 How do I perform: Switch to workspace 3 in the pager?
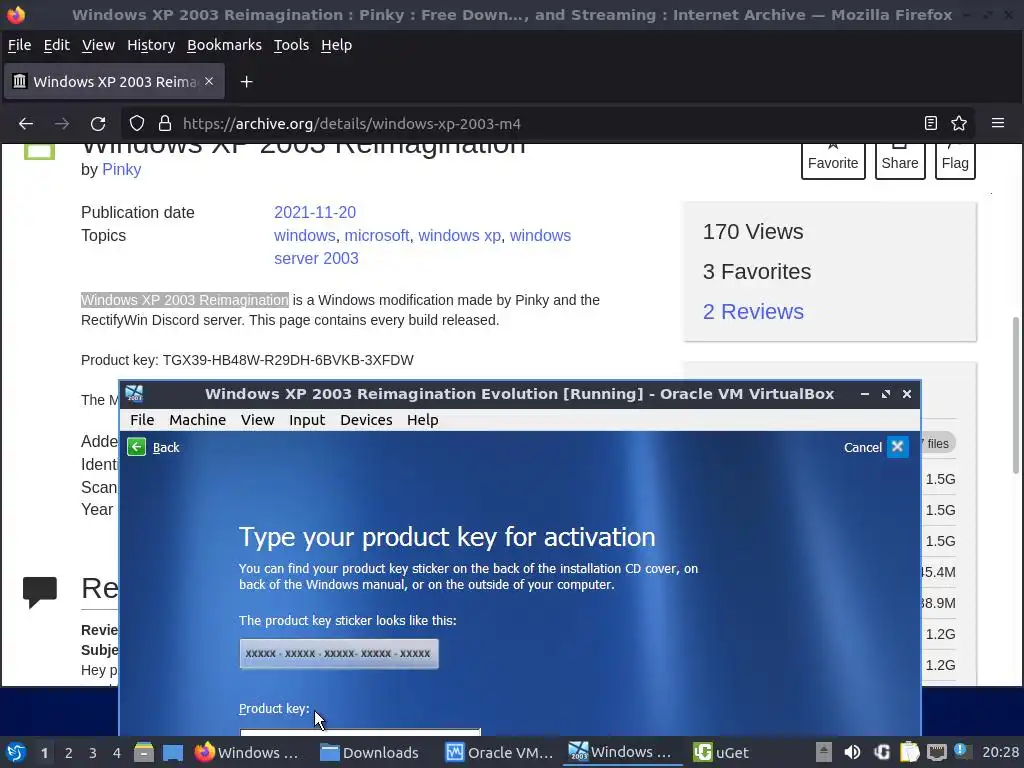(93, 753)
